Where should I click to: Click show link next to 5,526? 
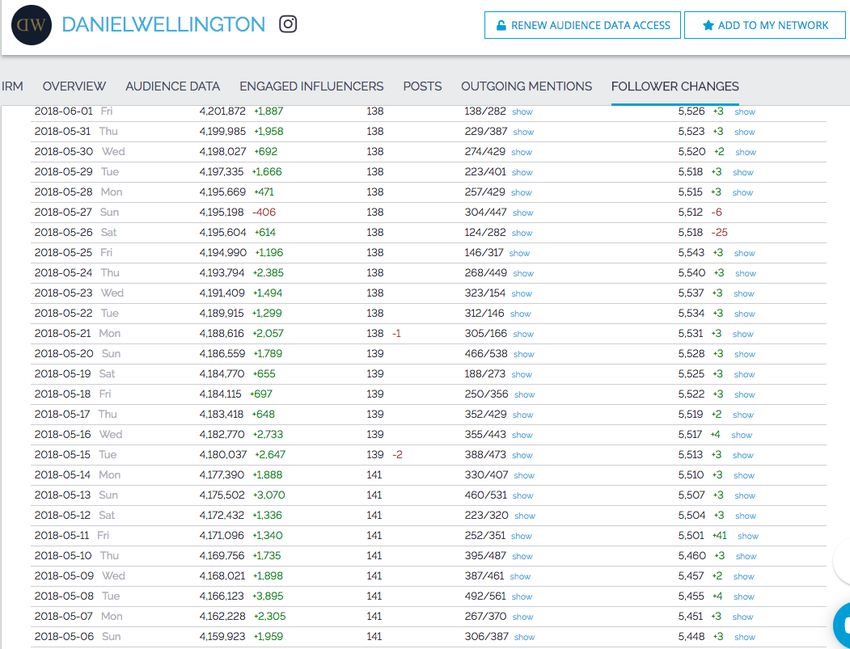[x=745, y=112]
